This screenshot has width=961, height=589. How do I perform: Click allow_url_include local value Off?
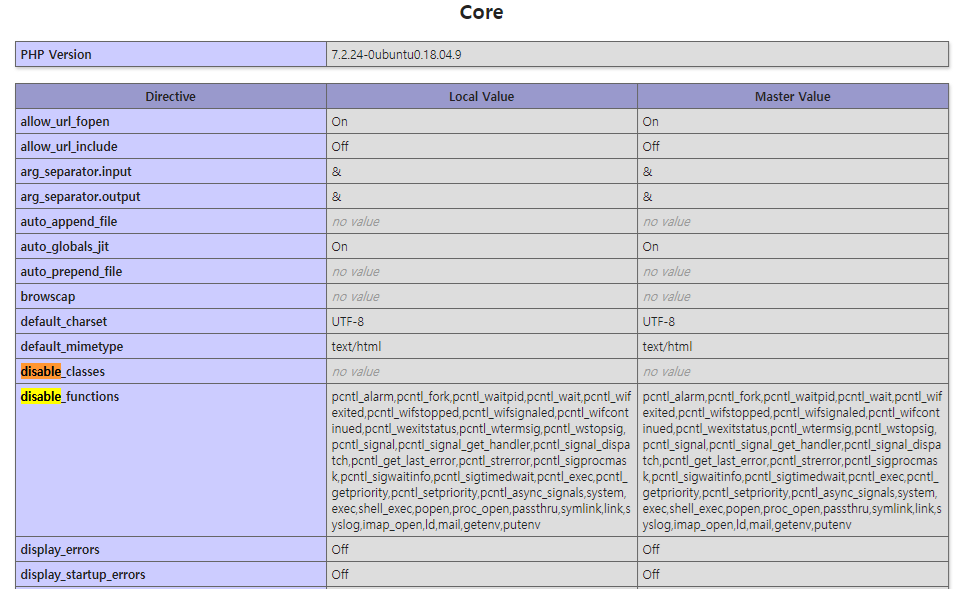point(340,146)
